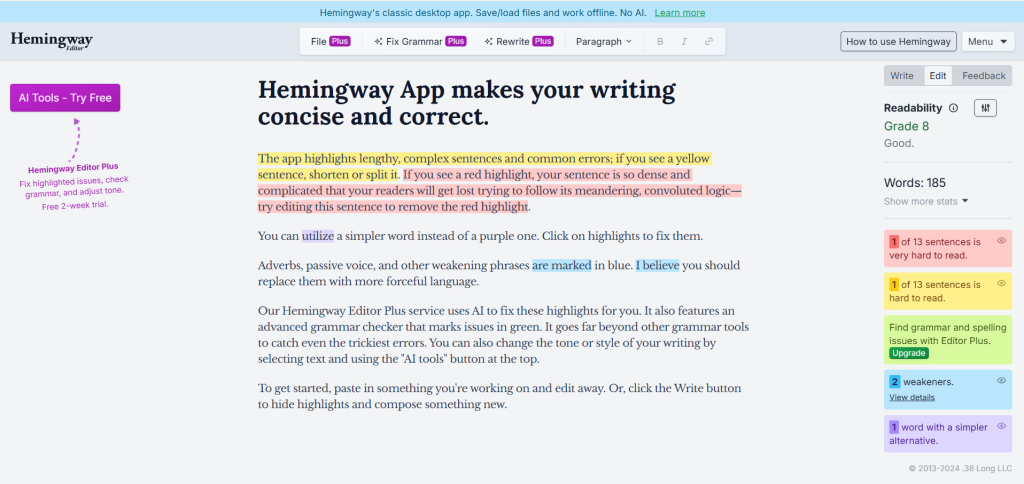Follow the Learn more link in banner
The height and width of the screenshot is (484, 1024).
(x=680, y=12)
